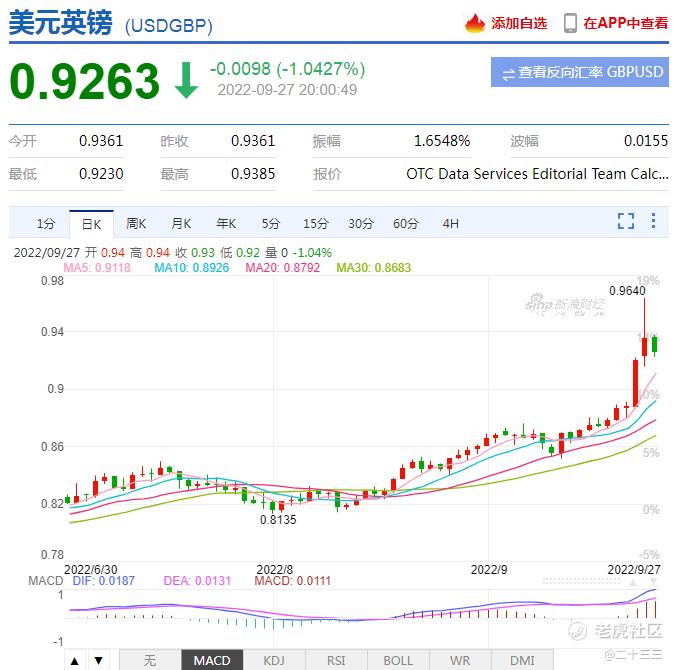The height and width of the screenshot is (670, 675).
Task: Select the WR indicator tab
Action: click(x=460, y=661)
